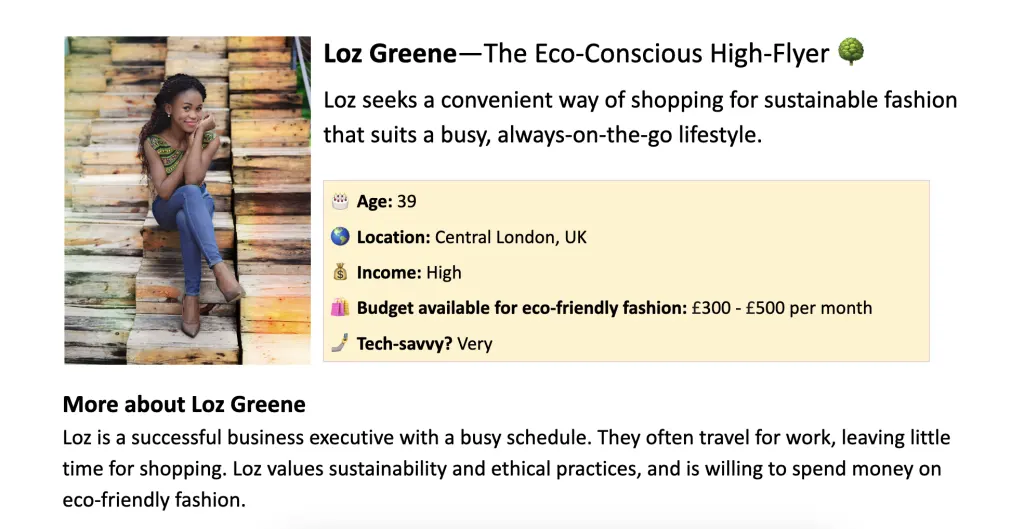Click the More about Loz Greene heading
Image resolution: width=1024 pixels, height=529 pixels.
[x=184, y=404]
